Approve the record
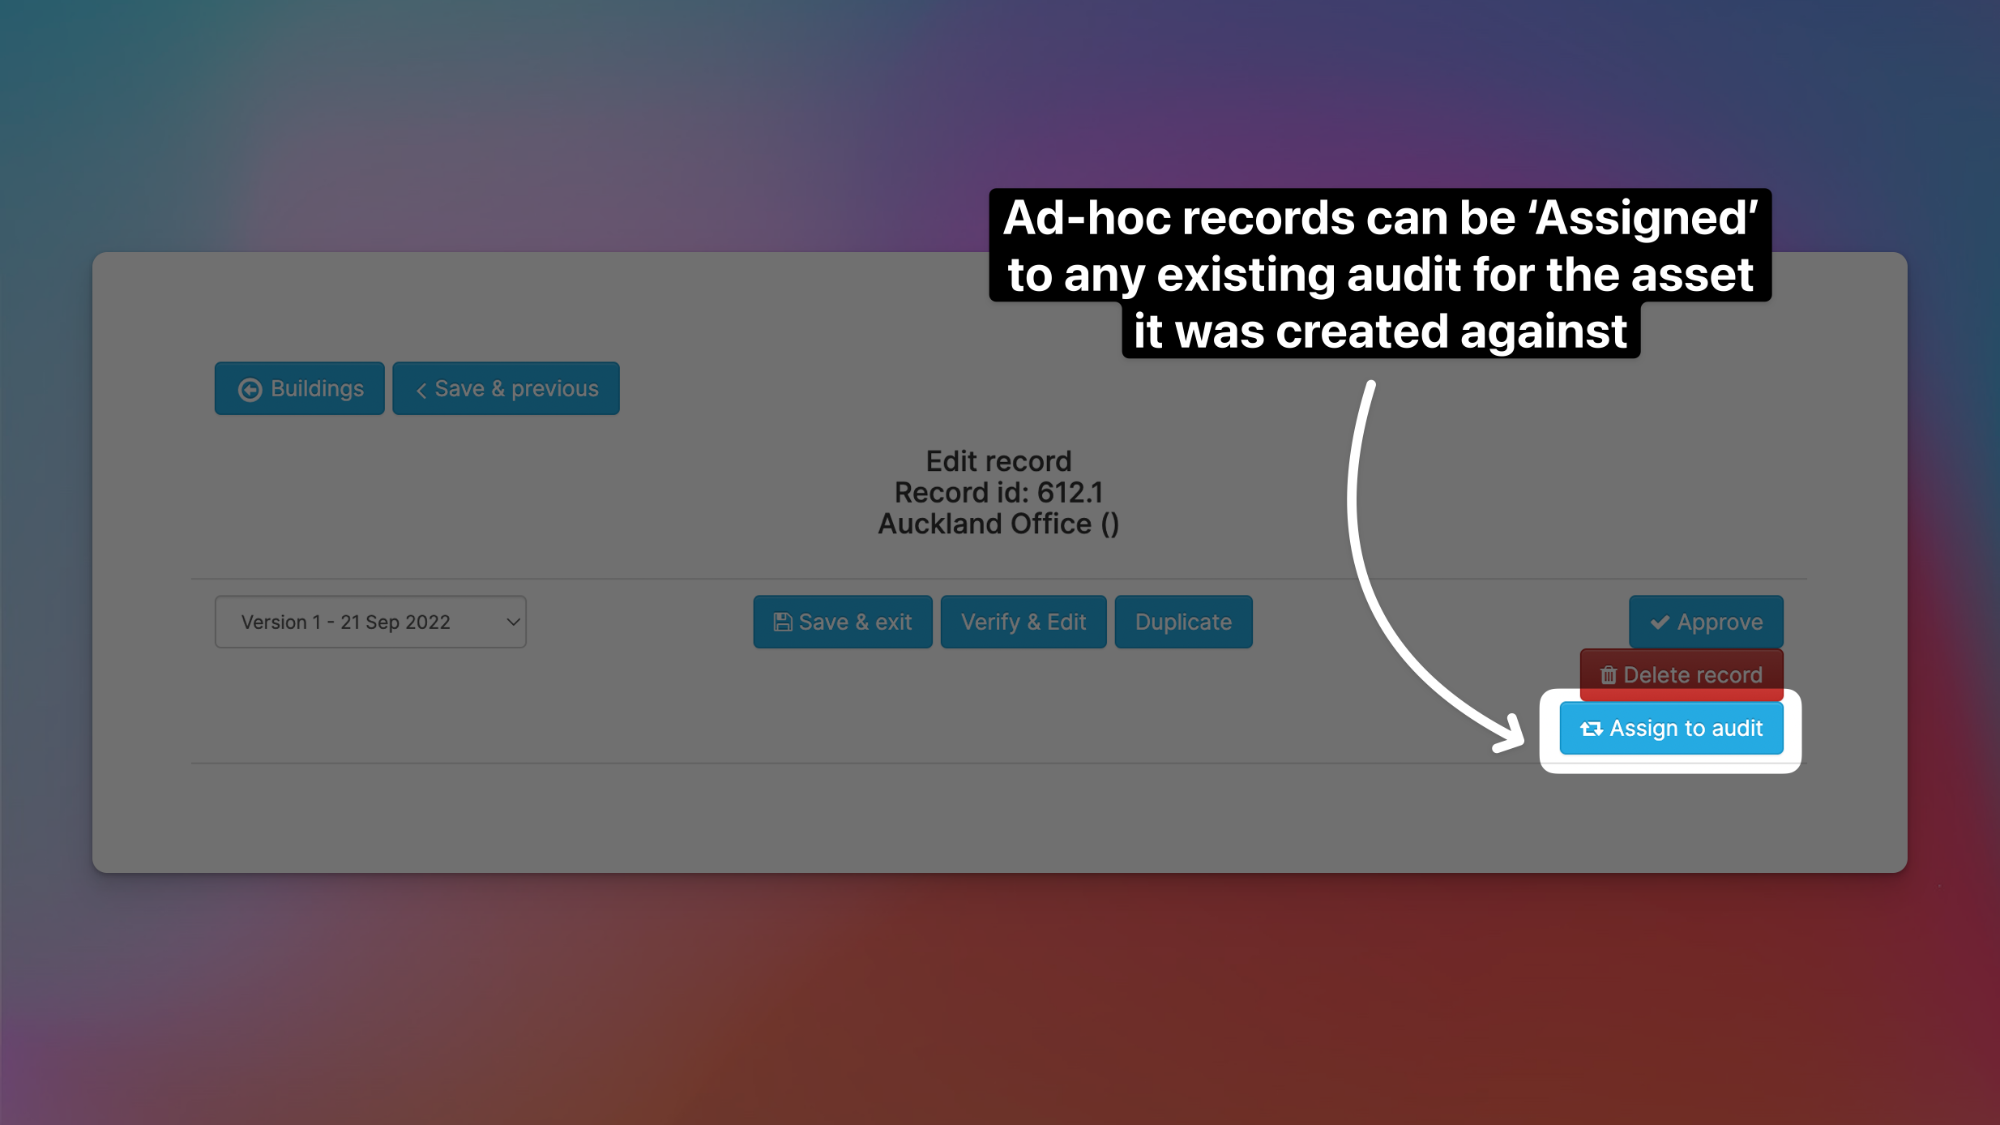The width and height of the screenshot is (2000, 1125). point(1706,622)
